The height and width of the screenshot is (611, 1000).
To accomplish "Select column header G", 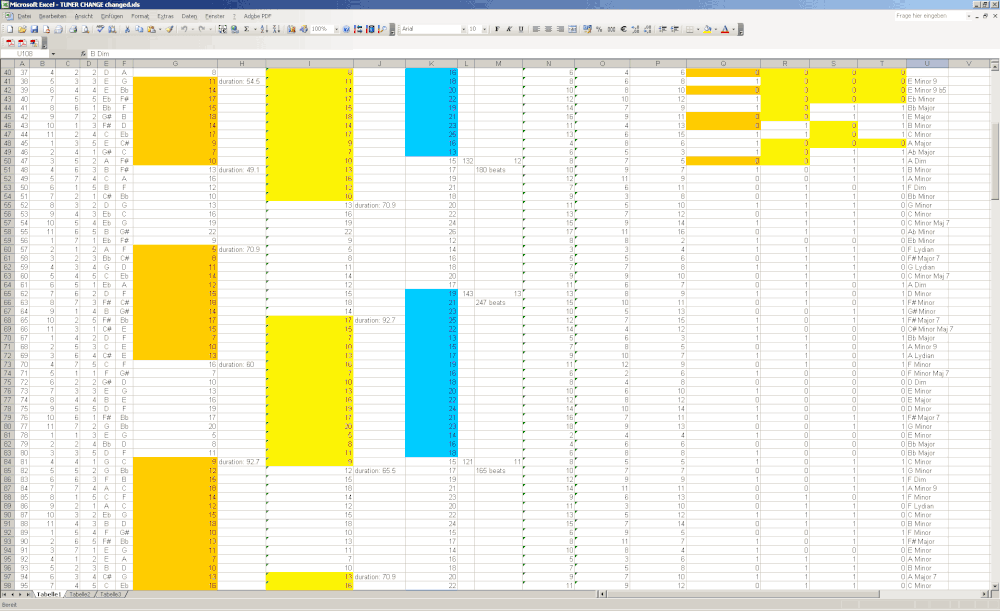I will [x=175, y=63].
